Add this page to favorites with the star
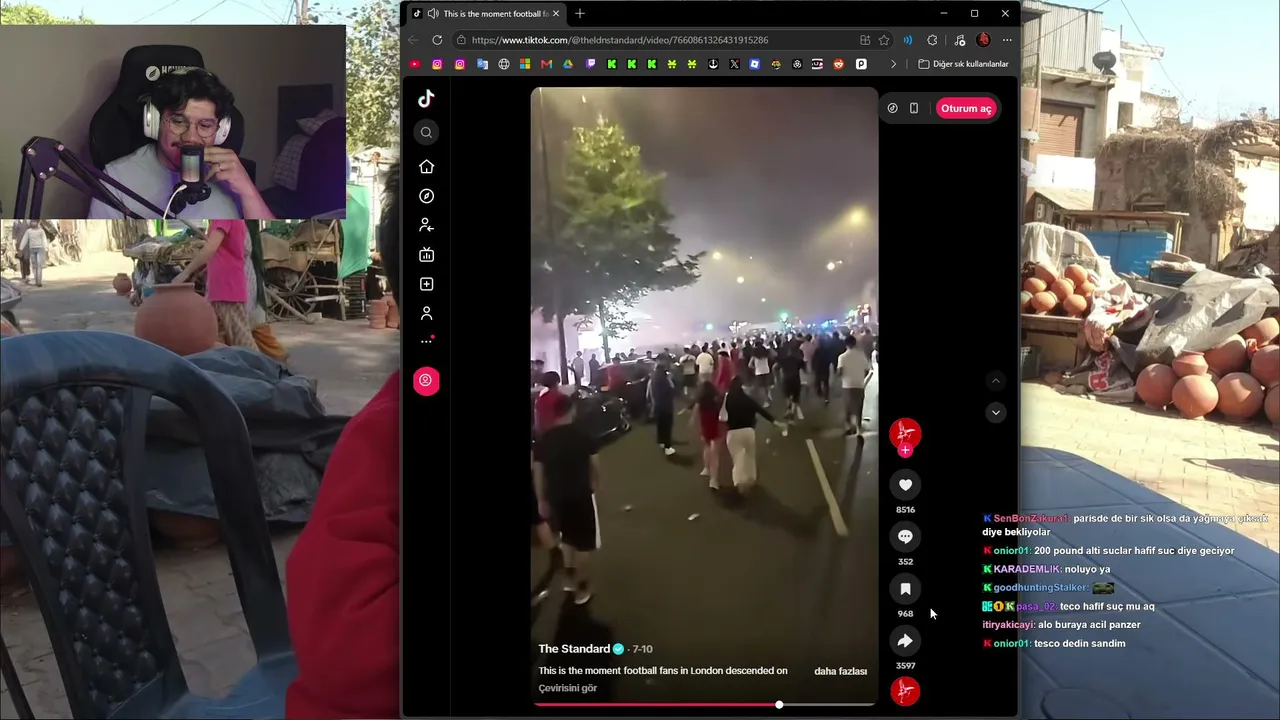Viewport: 1280px width, 720px height. pyautogui.click(x=884, y=40)
